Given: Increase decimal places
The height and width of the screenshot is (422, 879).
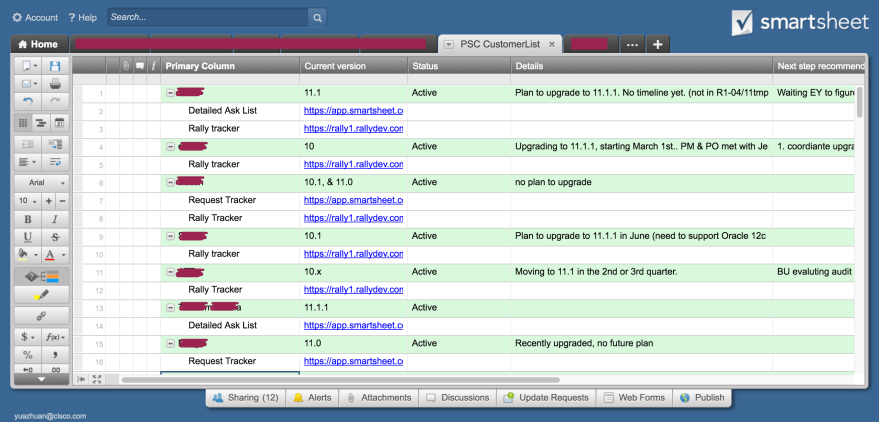Looking at the screenshot, I should pos(55,369).
